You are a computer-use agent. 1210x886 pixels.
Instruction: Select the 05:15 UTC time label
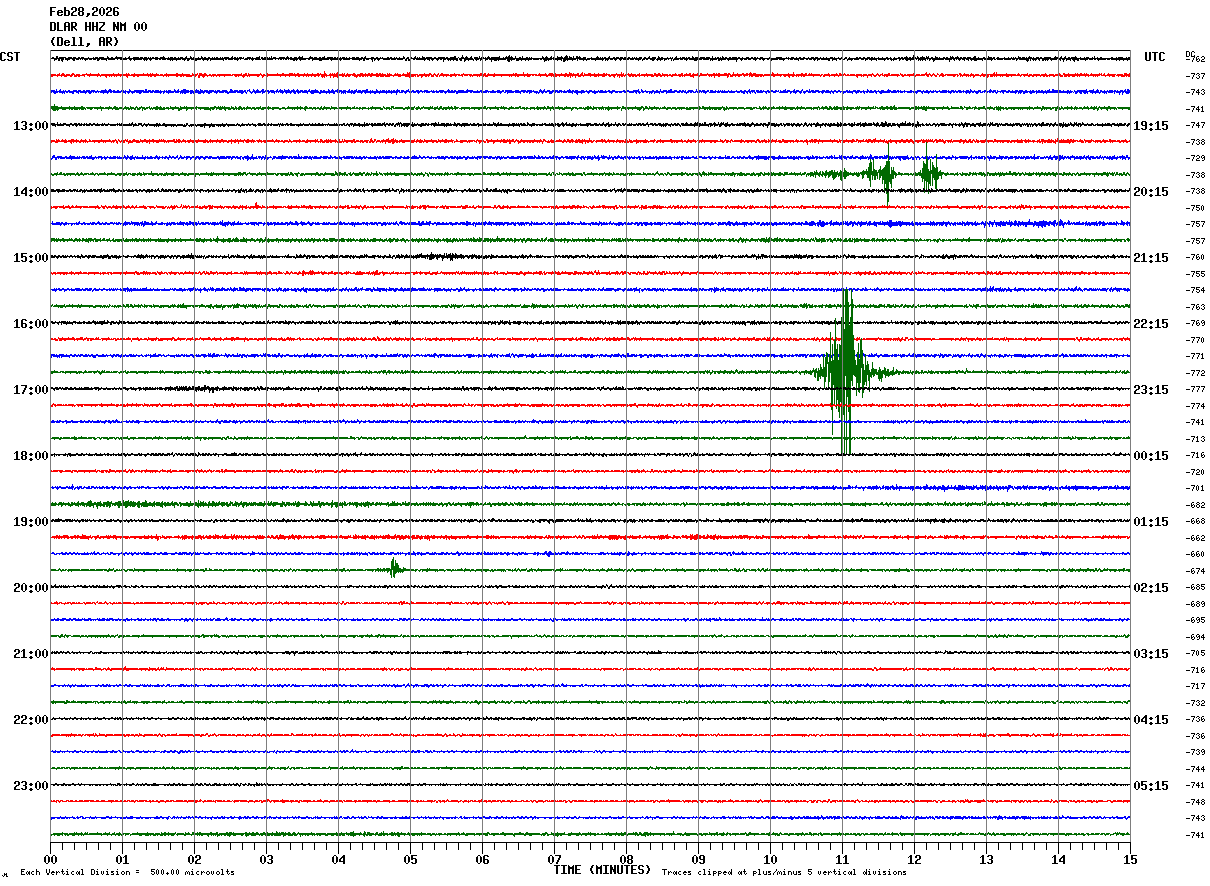click(1151, 786)
